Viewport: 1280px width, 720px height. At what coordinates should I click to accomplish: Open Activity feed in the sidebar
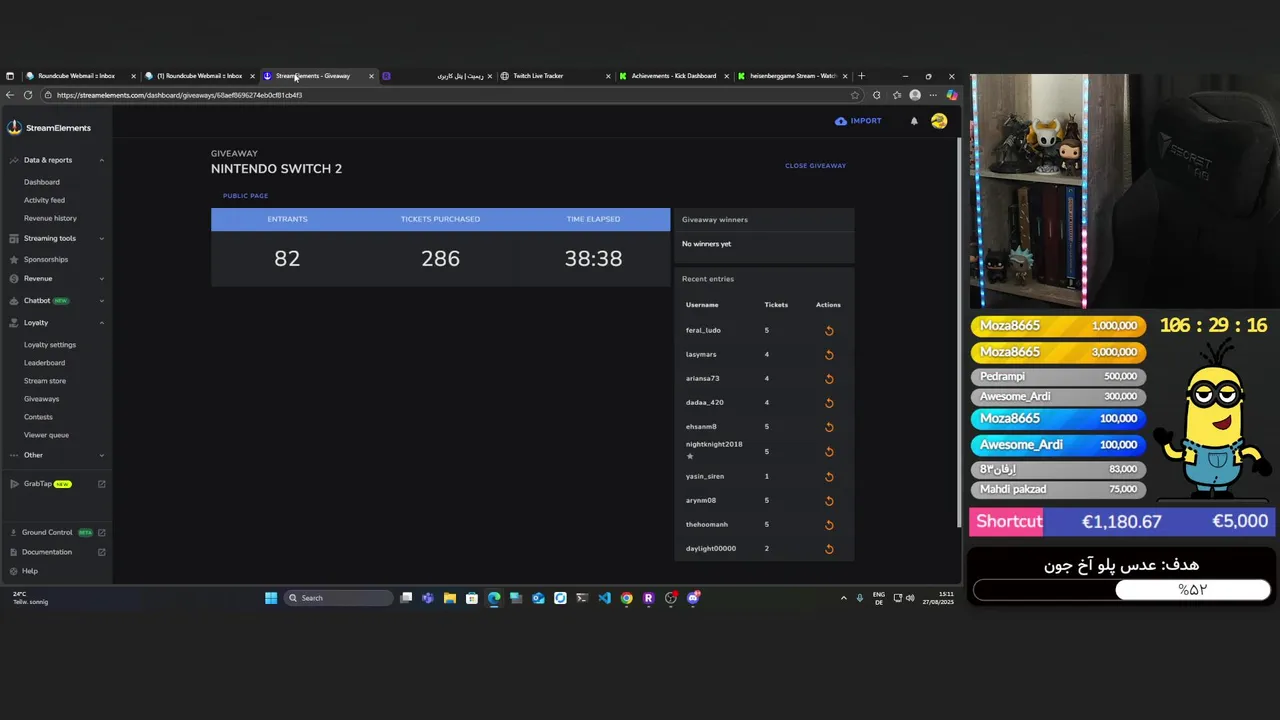[44, 200]
